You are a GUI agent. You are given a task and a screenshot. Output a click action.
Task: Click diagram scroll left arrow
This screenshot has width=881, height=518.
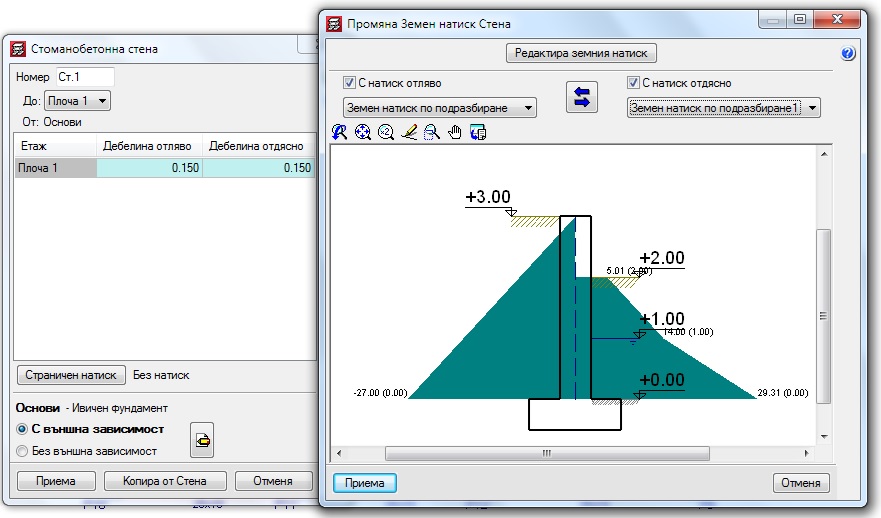point(338,453)
